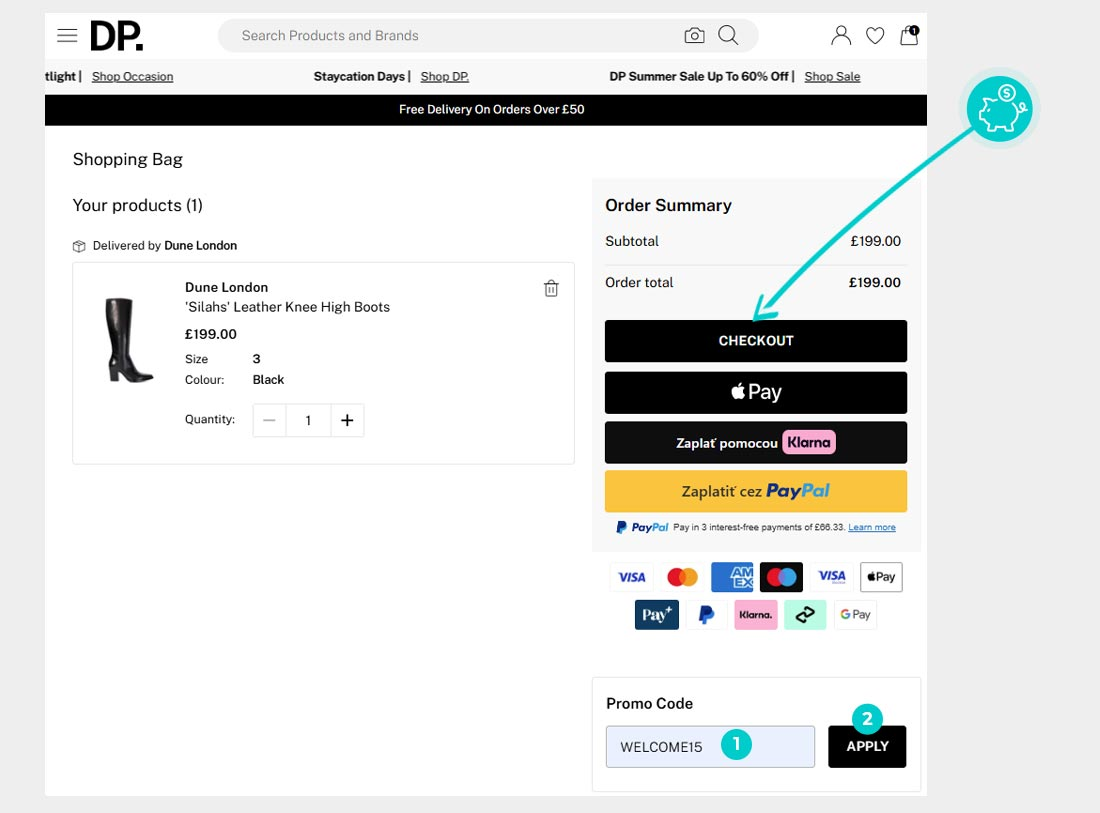Click the Order Summary heading
Image resolution: width=1100 pixels, height=813 pixels.
tap(669, 206)
